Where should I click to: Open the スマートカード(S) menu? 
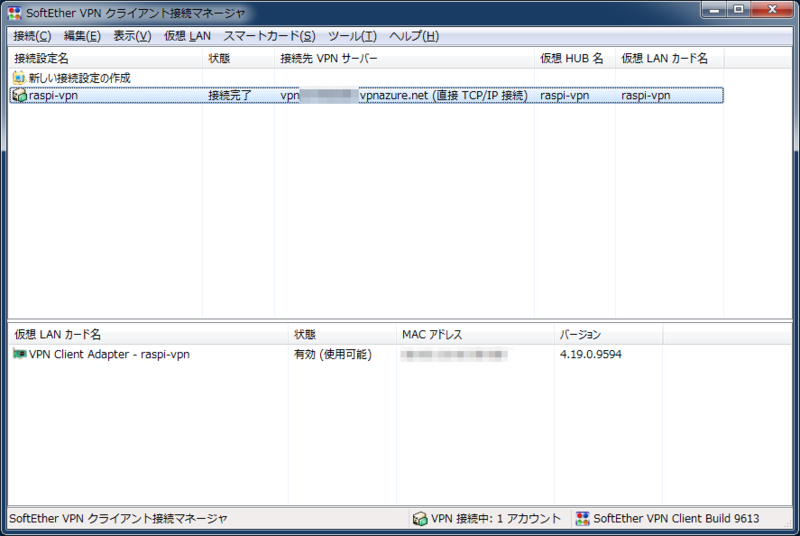pos(269,36)
